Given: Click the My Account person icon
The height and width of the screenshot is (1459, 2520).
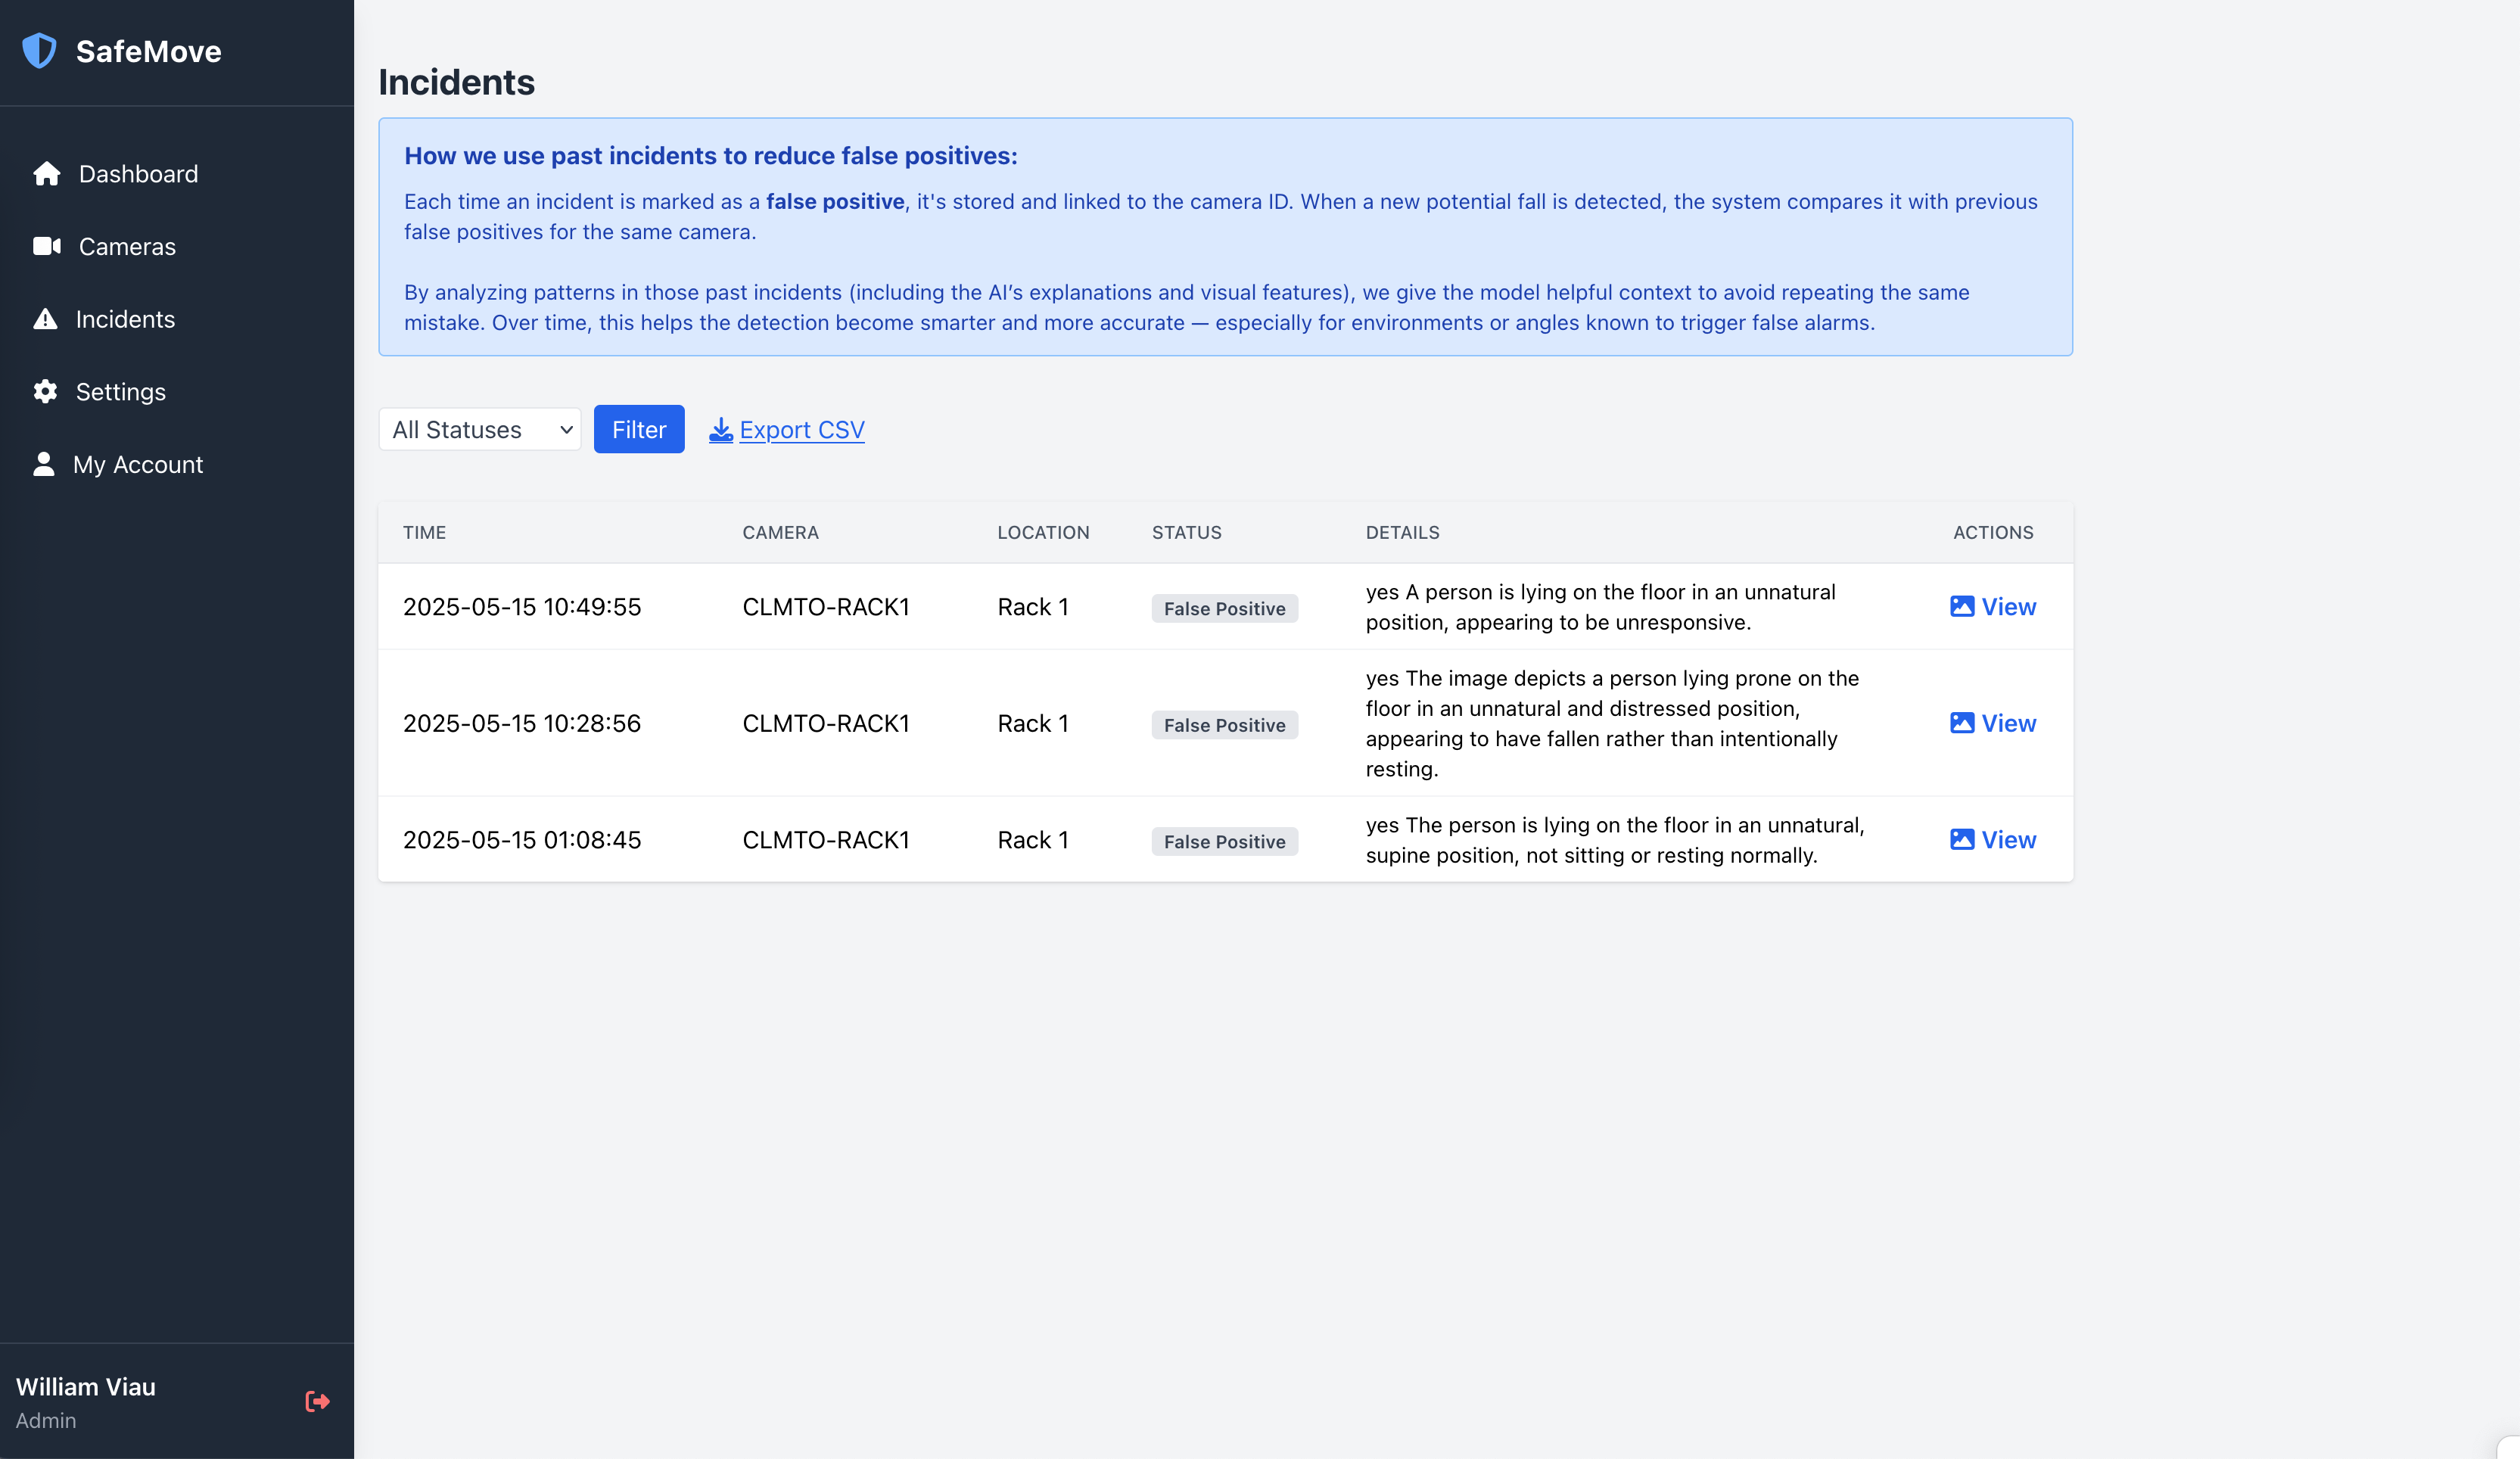Looking at the screenshot, I should 44,464.
